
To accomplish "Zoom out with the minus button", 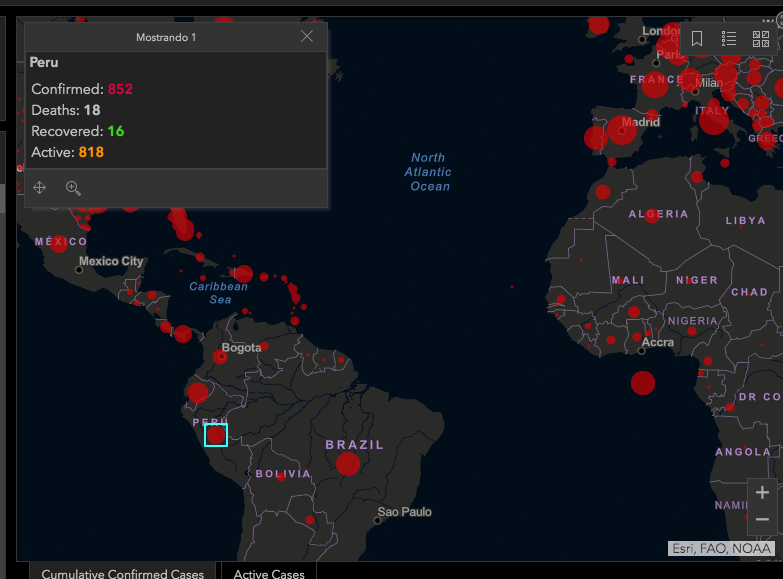I will [x=762, y=520].
